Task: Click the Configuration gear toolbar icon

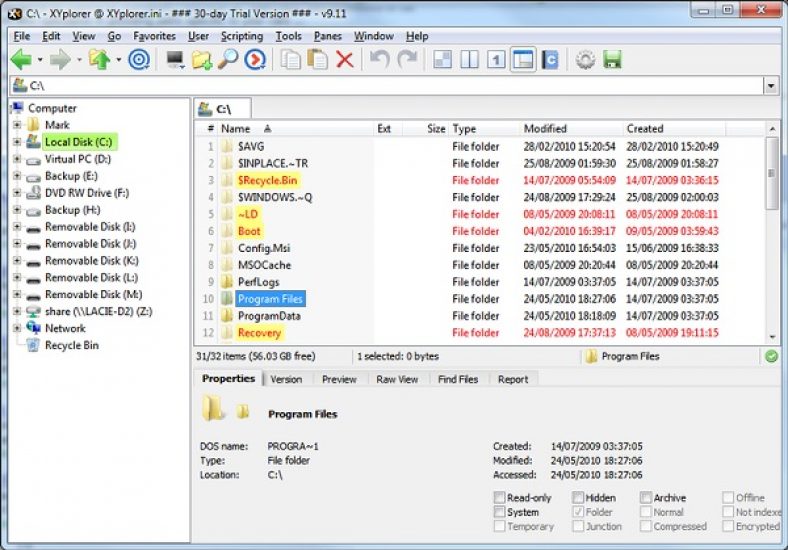Action: point(585,60)
